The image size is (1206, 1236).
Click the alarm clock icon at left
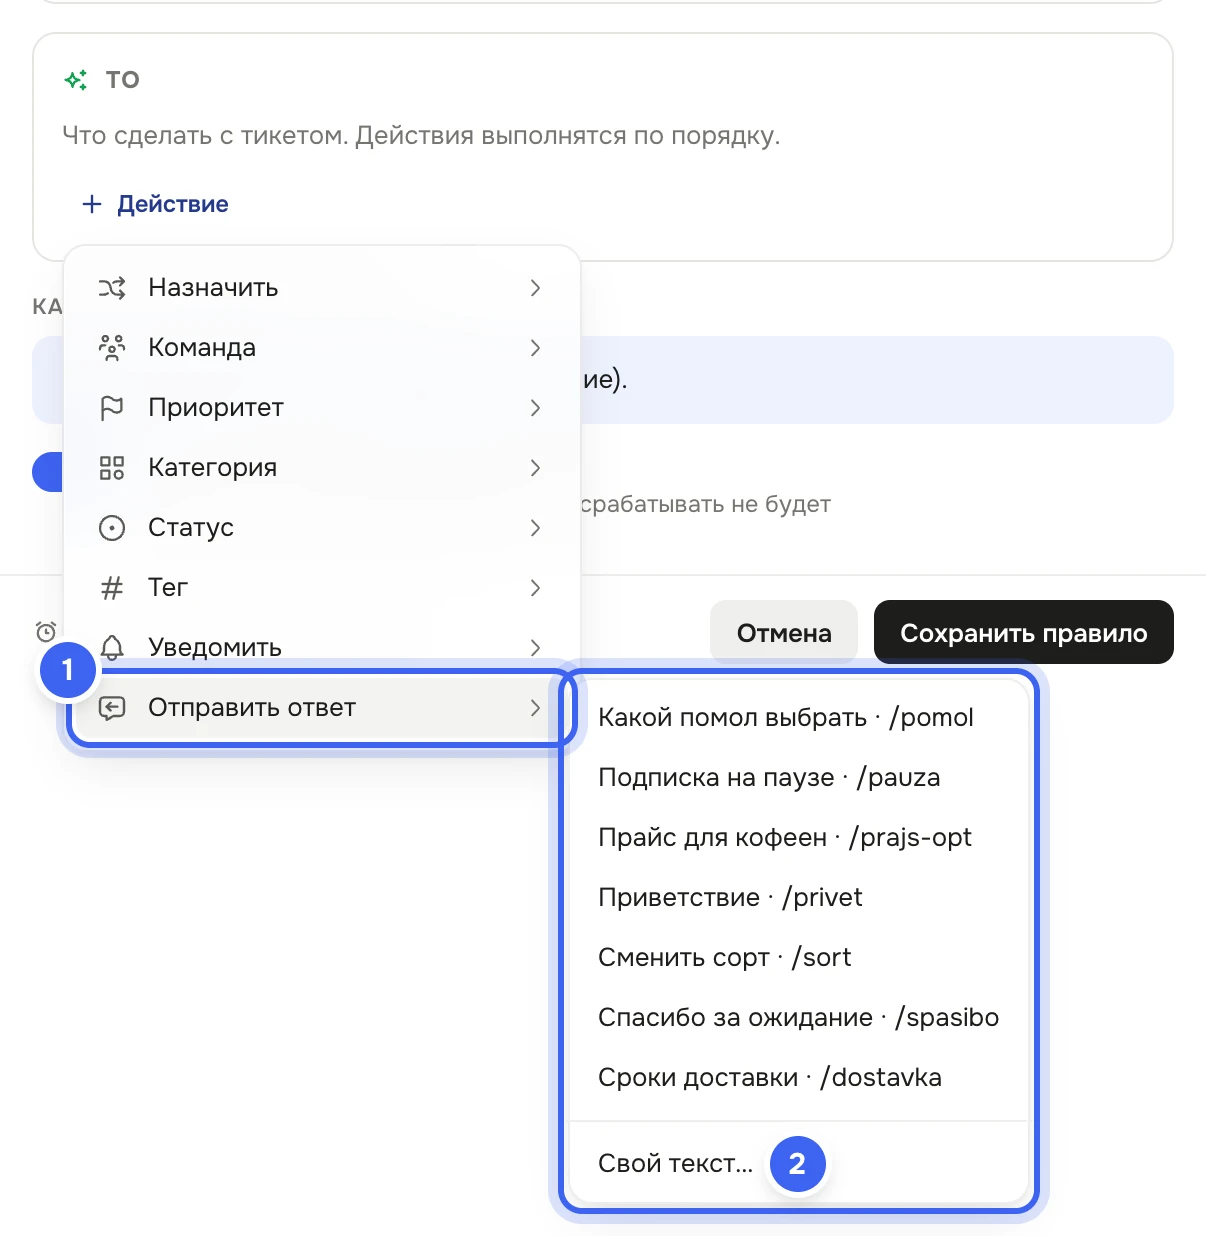46,632
